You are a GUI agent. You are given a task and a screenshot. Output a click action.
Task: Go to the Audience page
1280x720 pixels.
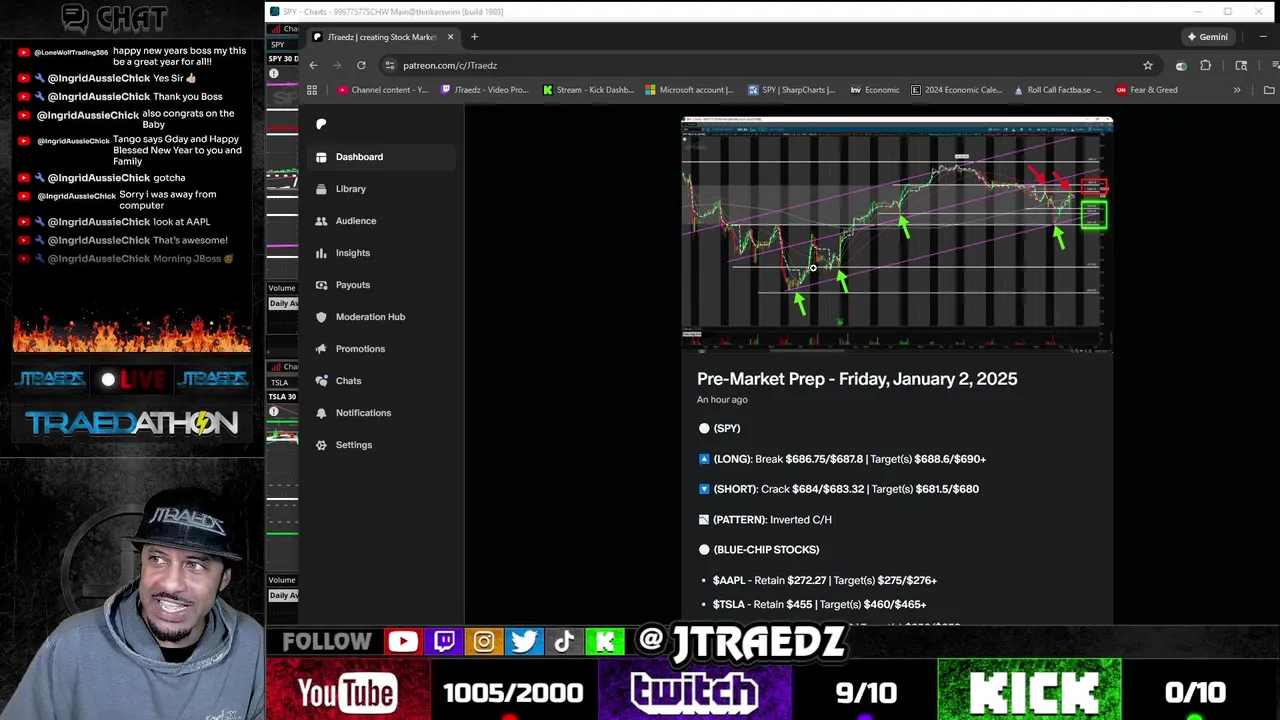(x=382, y=221)
